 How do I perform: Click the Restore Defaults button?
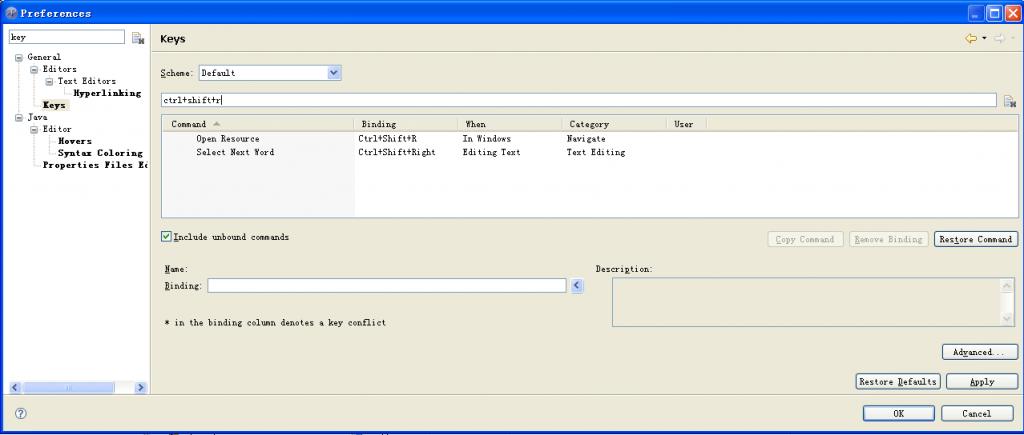coord(898,381)
